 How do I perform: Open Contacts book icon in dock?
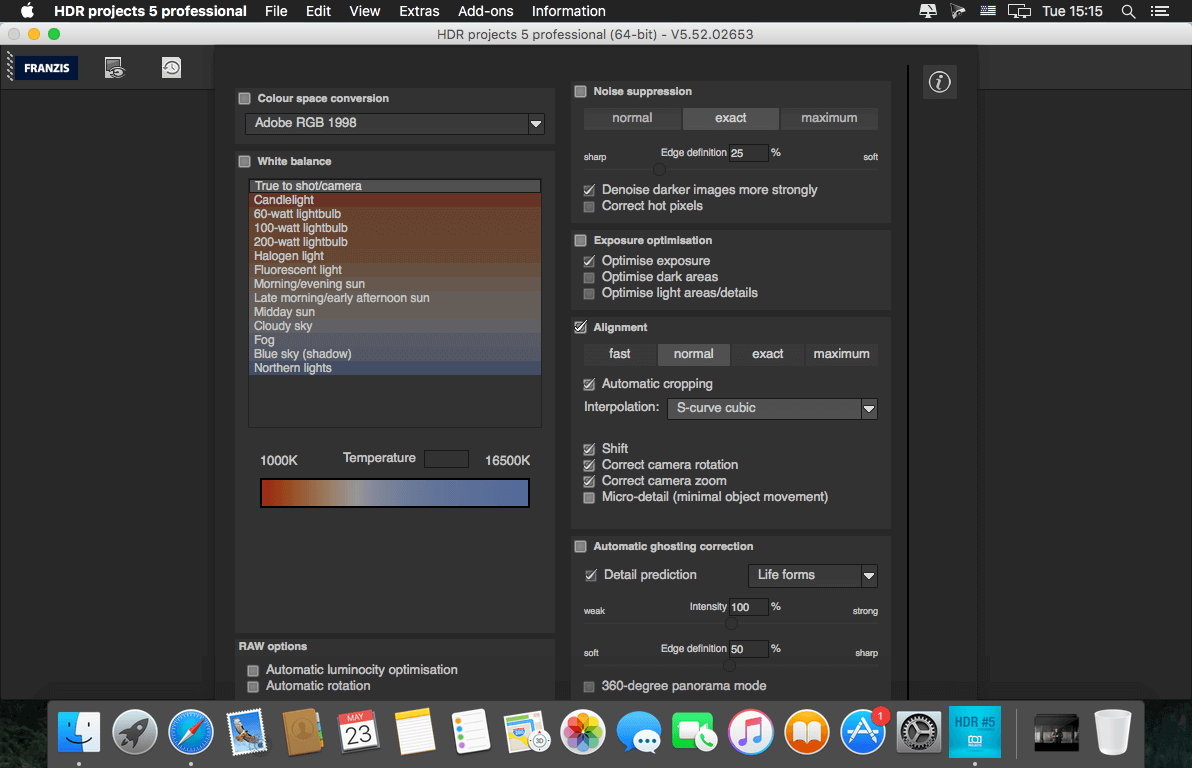point(303,732)
